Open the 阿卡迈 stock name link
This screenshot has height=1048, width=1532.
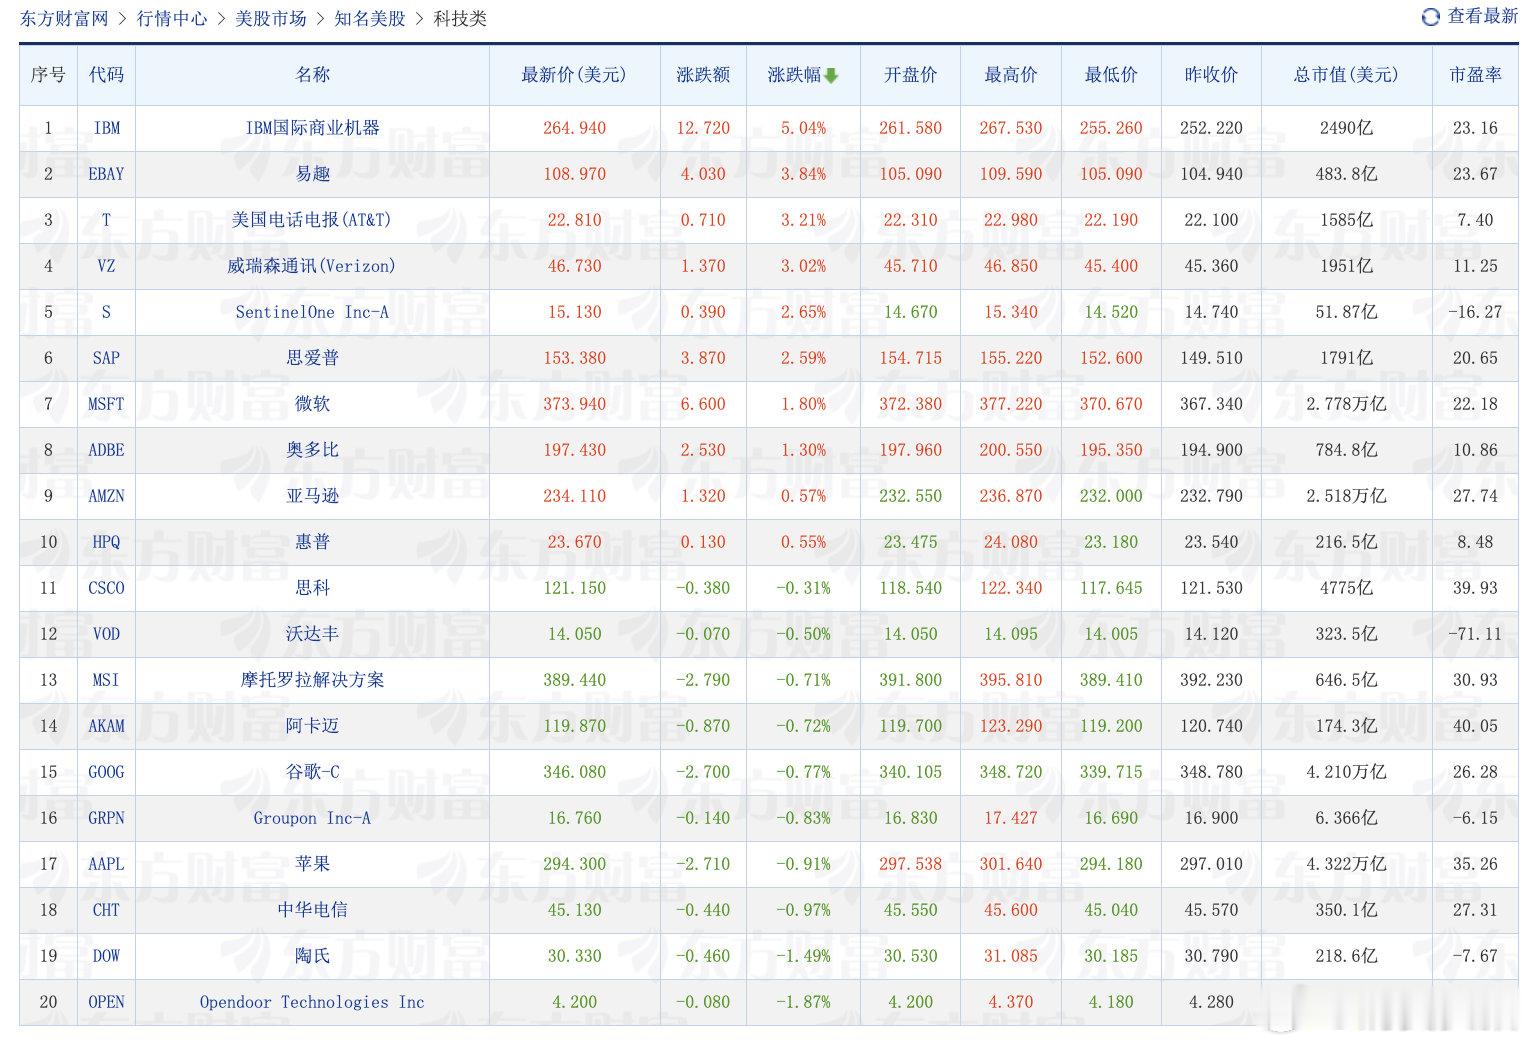(312, 726)
